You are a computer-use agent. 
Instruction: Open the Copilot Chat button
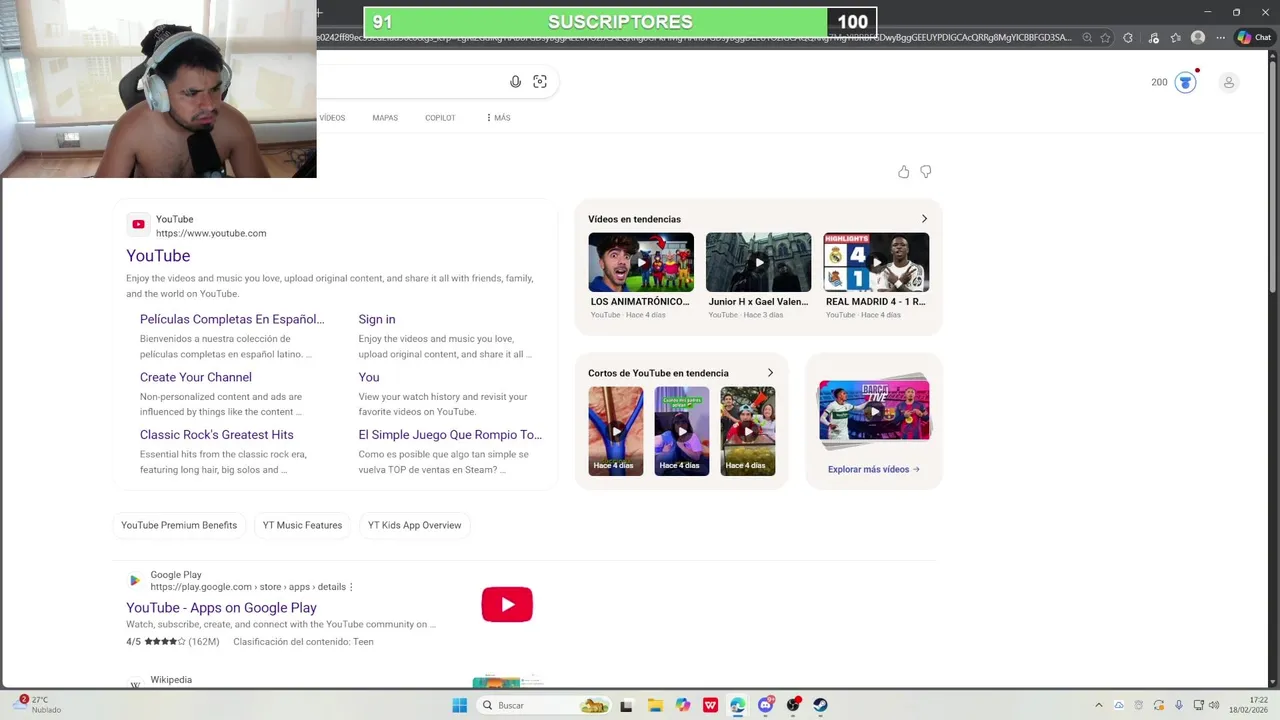(1254, 38)
